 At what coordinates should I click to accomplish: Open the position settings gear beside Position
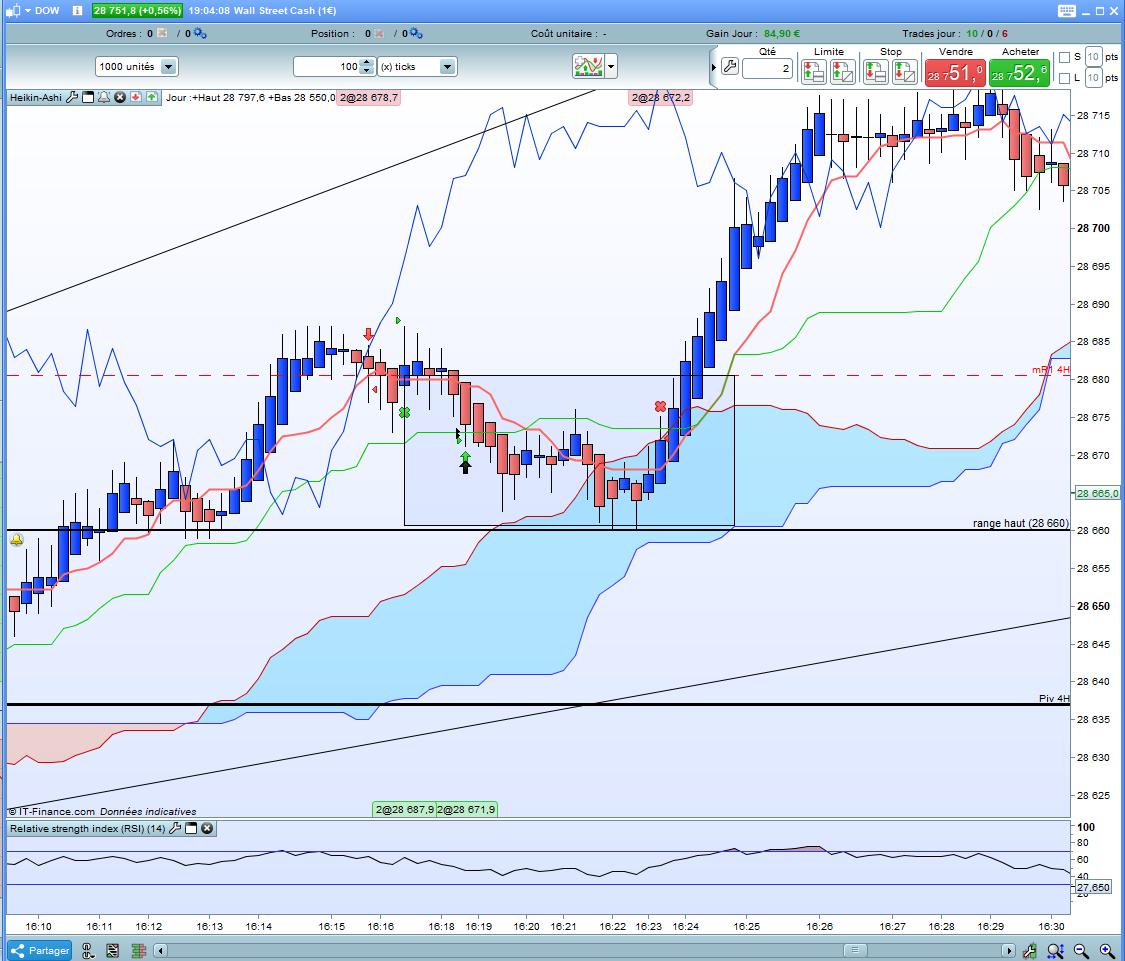[x=416, y=34]
